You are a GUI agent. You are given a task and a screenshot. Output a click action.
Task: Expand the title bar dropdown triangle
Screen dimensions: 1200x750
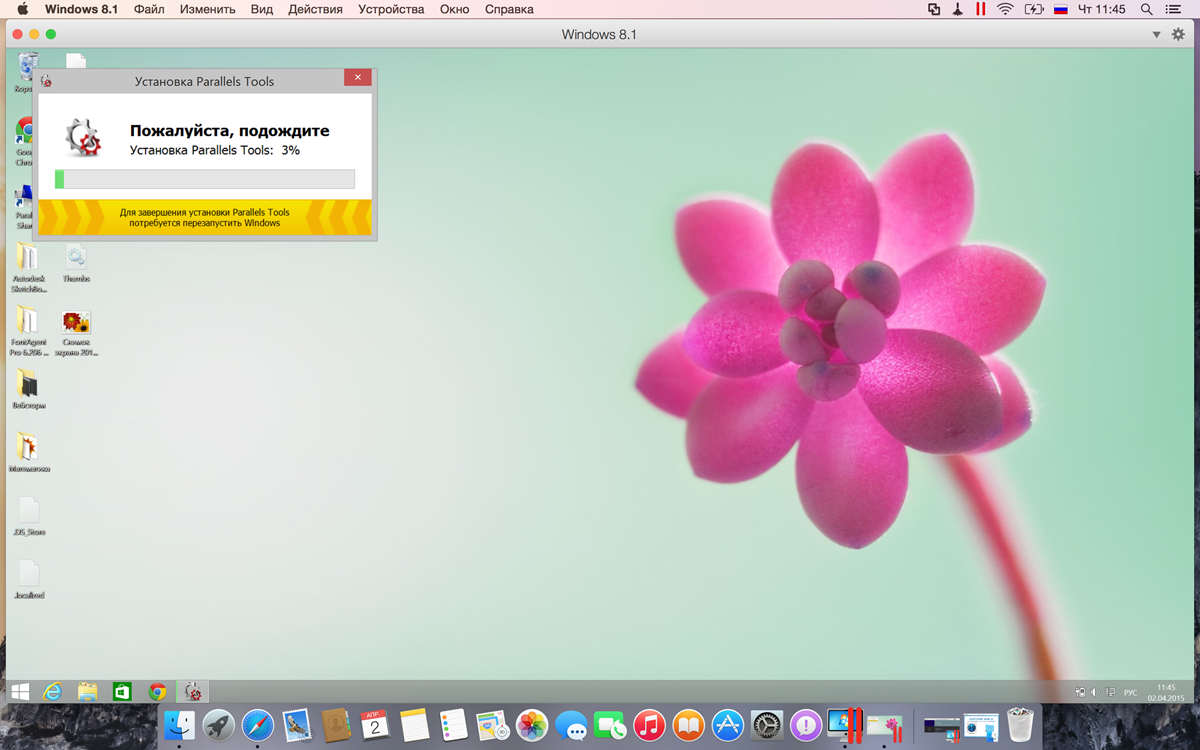pos(1157,35)
